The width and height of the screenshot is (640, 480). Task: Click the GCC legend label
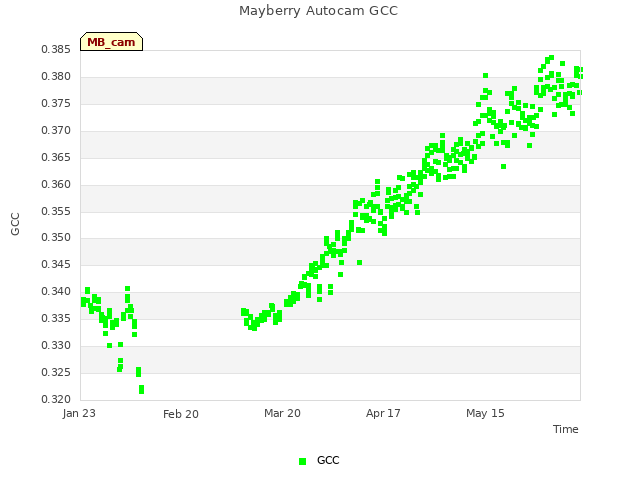(x=328, y=460)
